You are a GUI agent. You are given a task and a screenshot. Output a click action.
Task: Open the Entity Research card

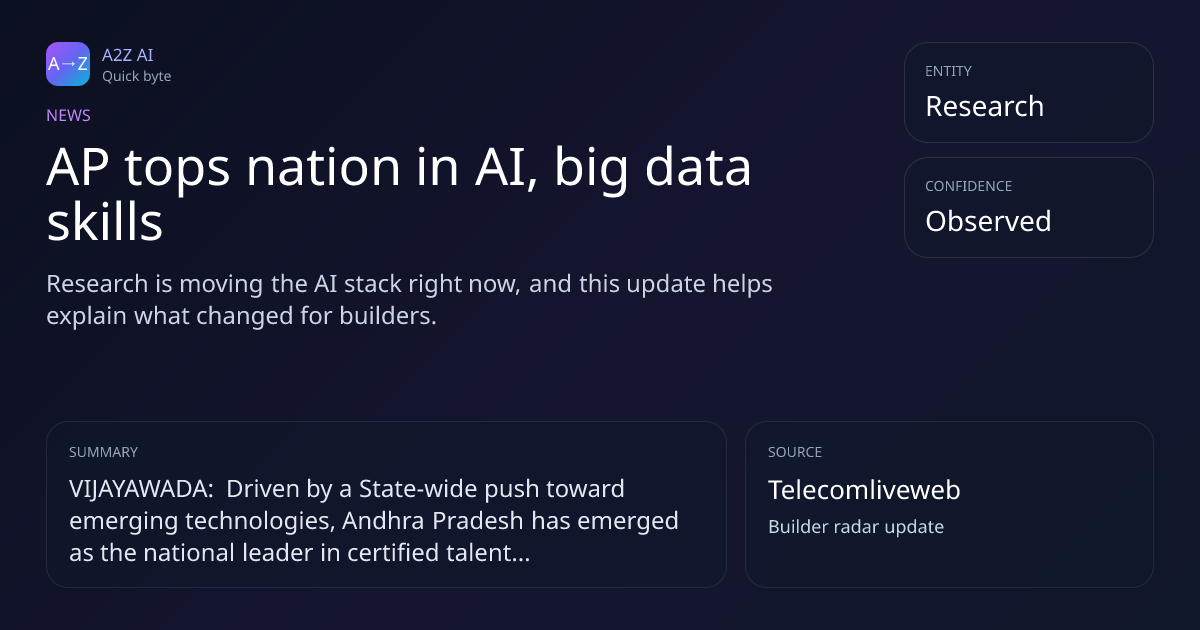click(x=1028, y=92)
